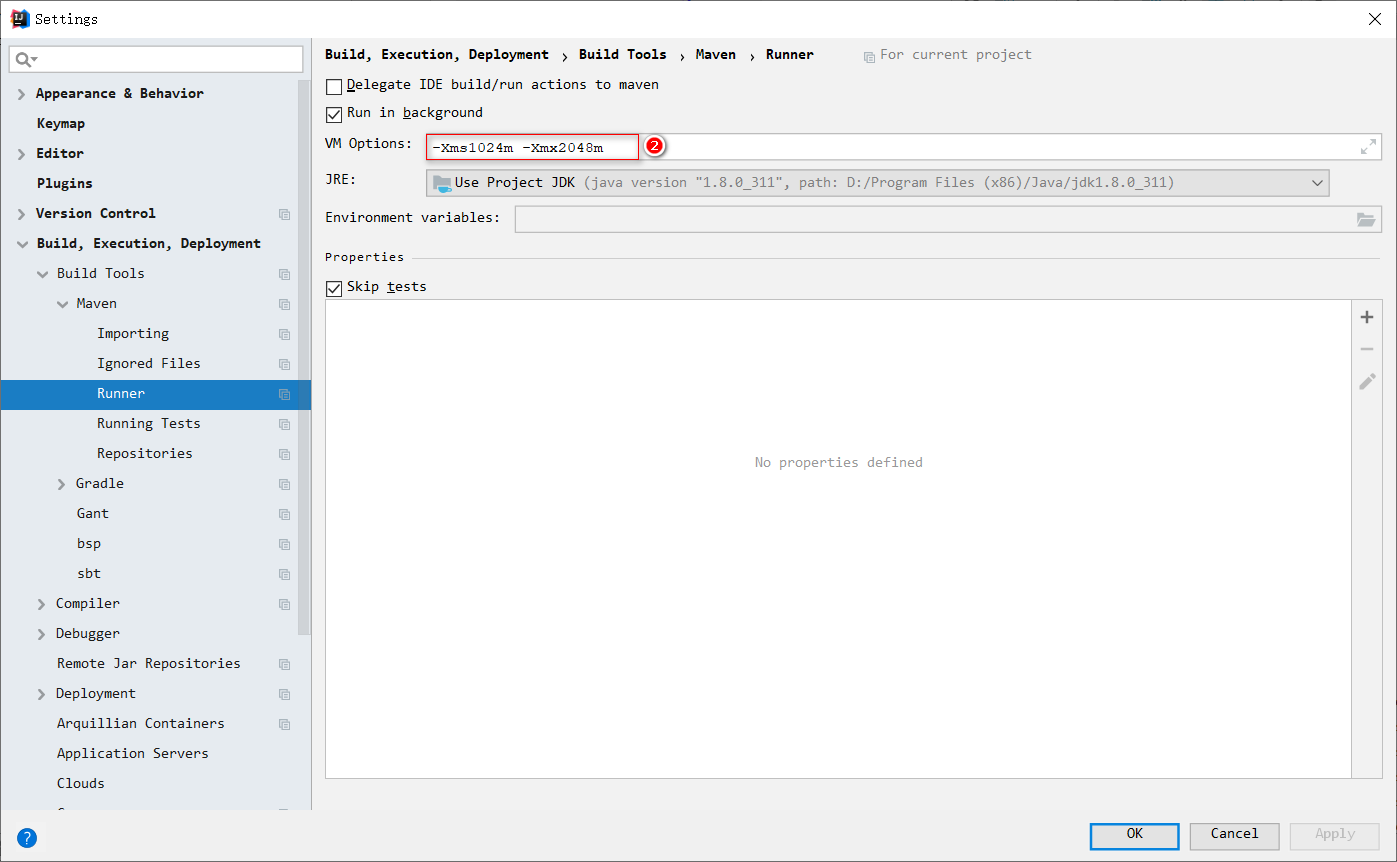Expand Appearance & Behavior section
This screenshot has width=1397, height=862.
[22, 94]
